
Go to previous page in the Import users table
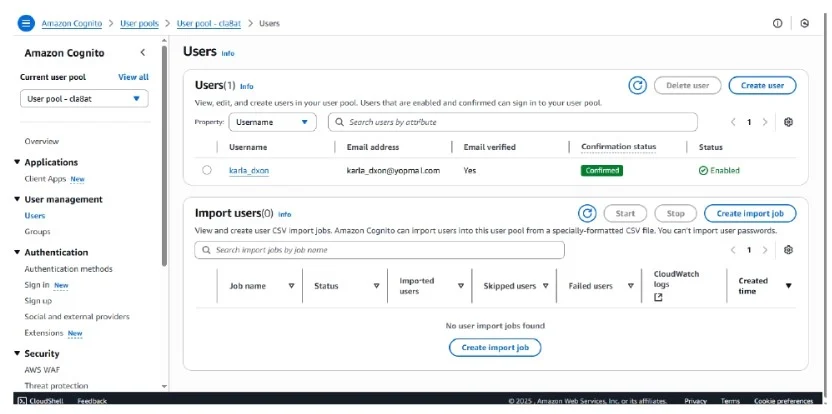[x=733, y=250]
